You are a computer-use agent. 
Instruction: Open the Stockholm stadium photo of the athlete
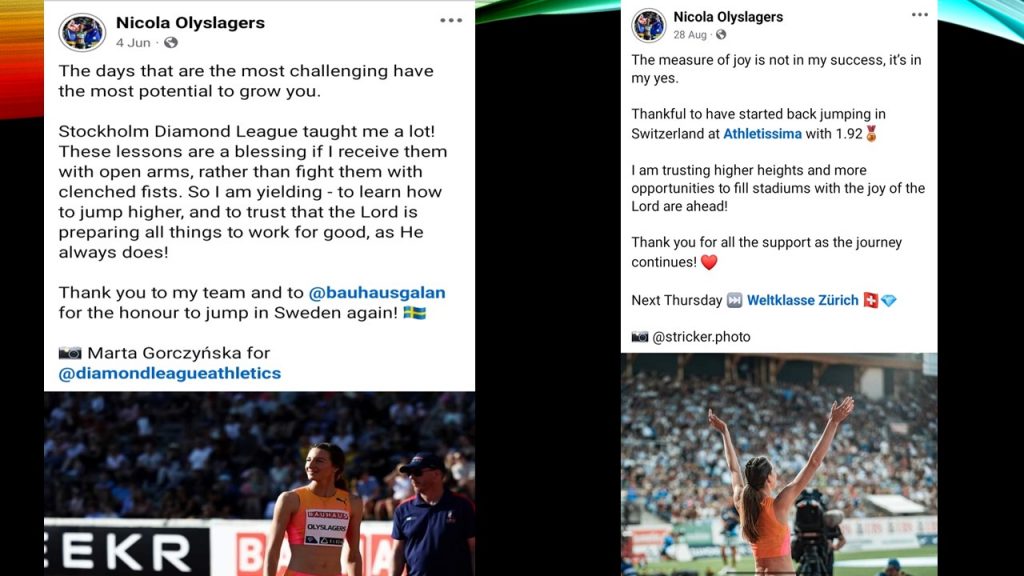click(259, 484)
